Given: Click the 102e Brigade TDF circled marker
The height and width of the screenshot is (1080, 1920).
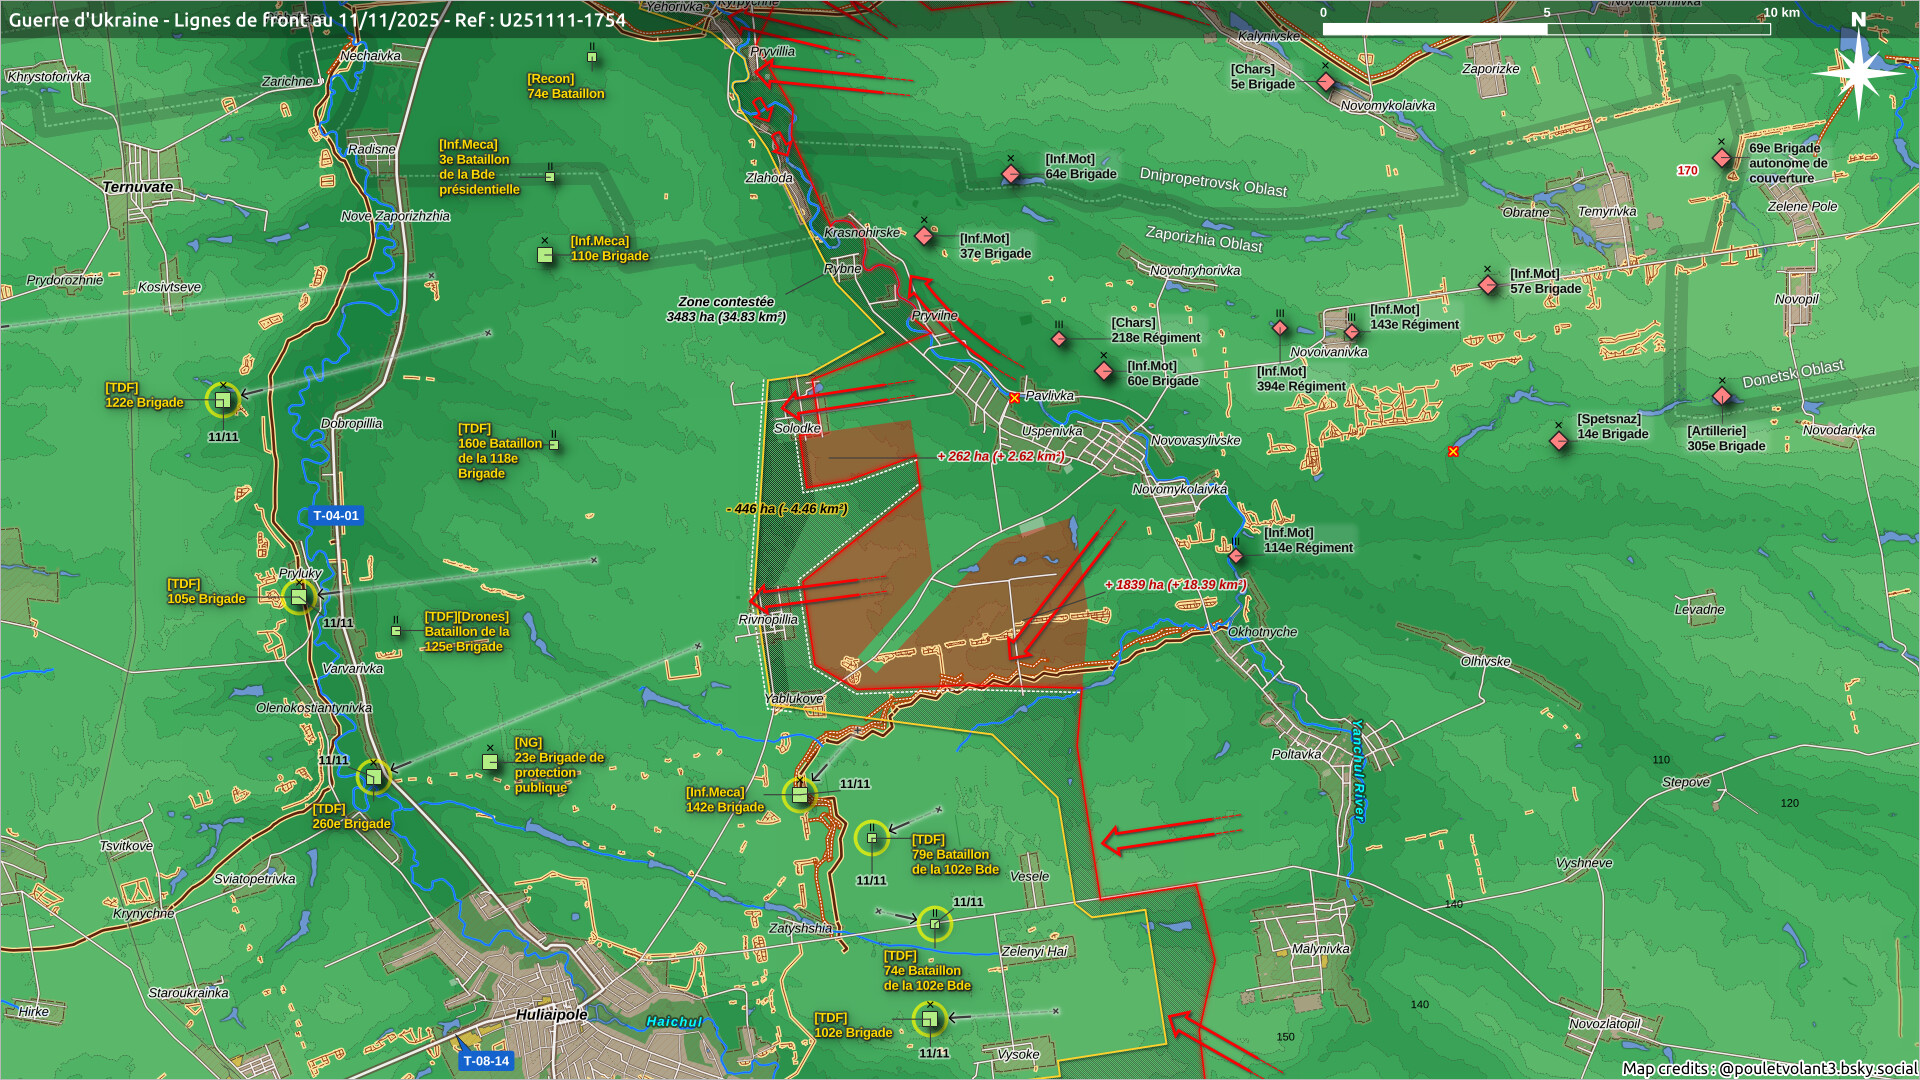Looking at the screenshot, I should pyautogui.click(x=929, y=1019).
